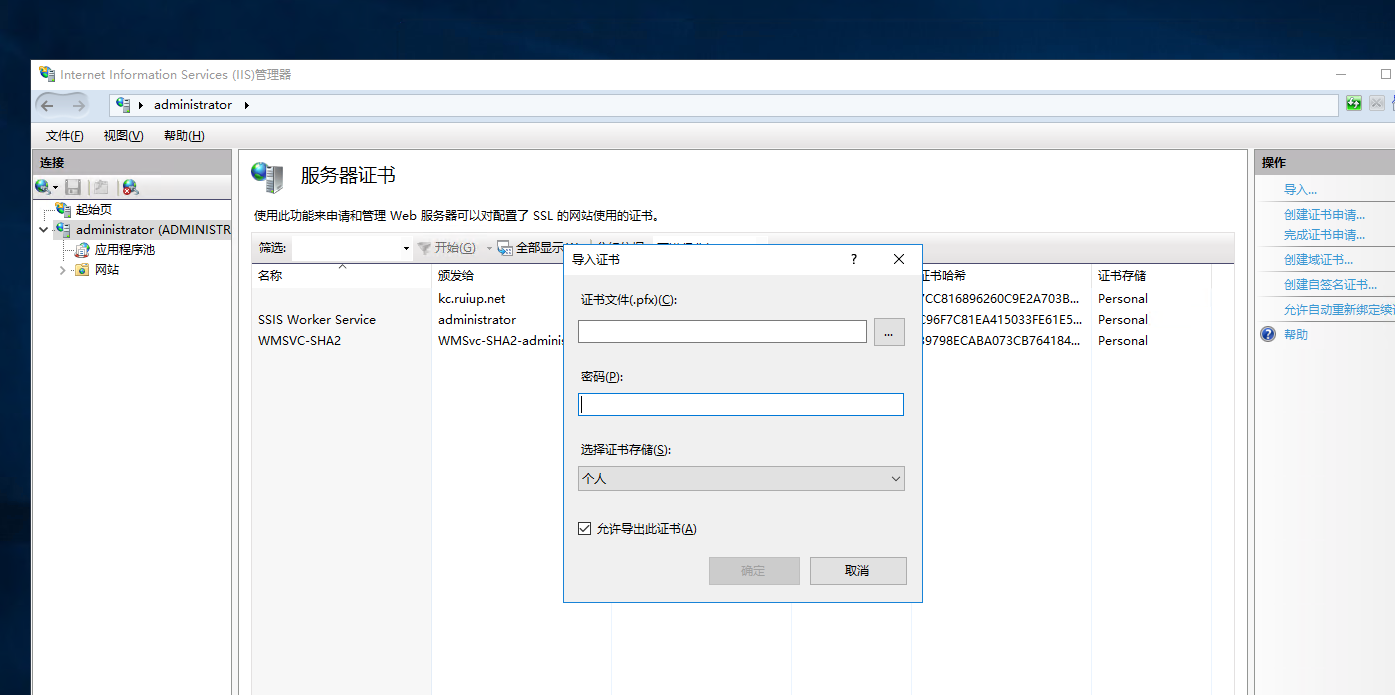Click dropdown arrow of the connect globe icon
The height and width of the screenshot is (695, 1395).
tap(55, 188)
